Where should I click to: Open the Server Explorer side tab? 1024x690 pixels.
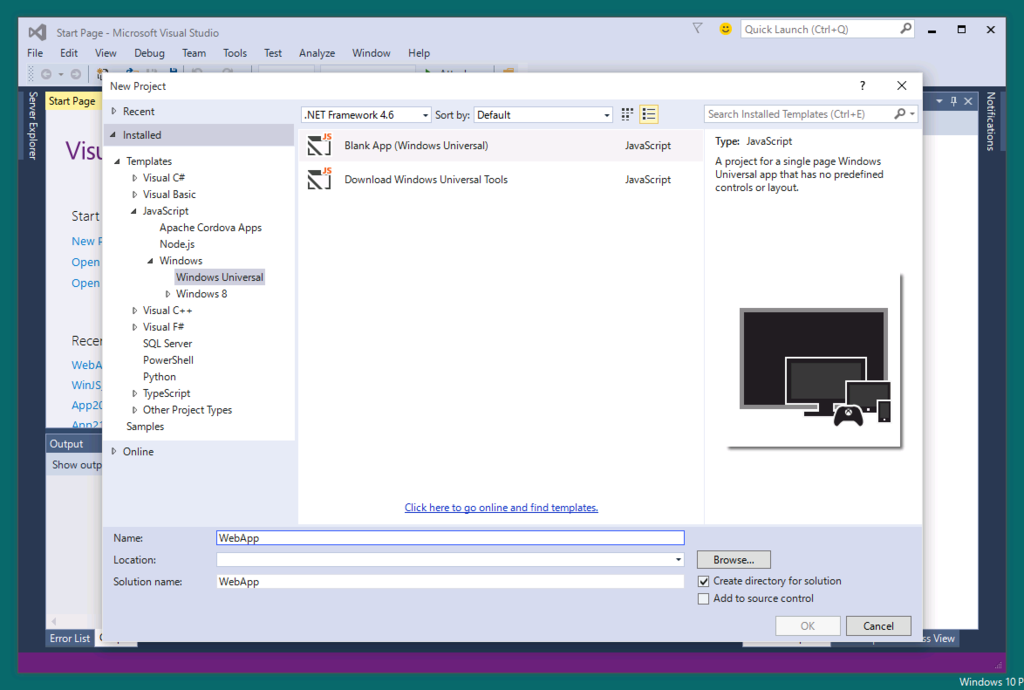pyautogui.click(x=33, y=125)
